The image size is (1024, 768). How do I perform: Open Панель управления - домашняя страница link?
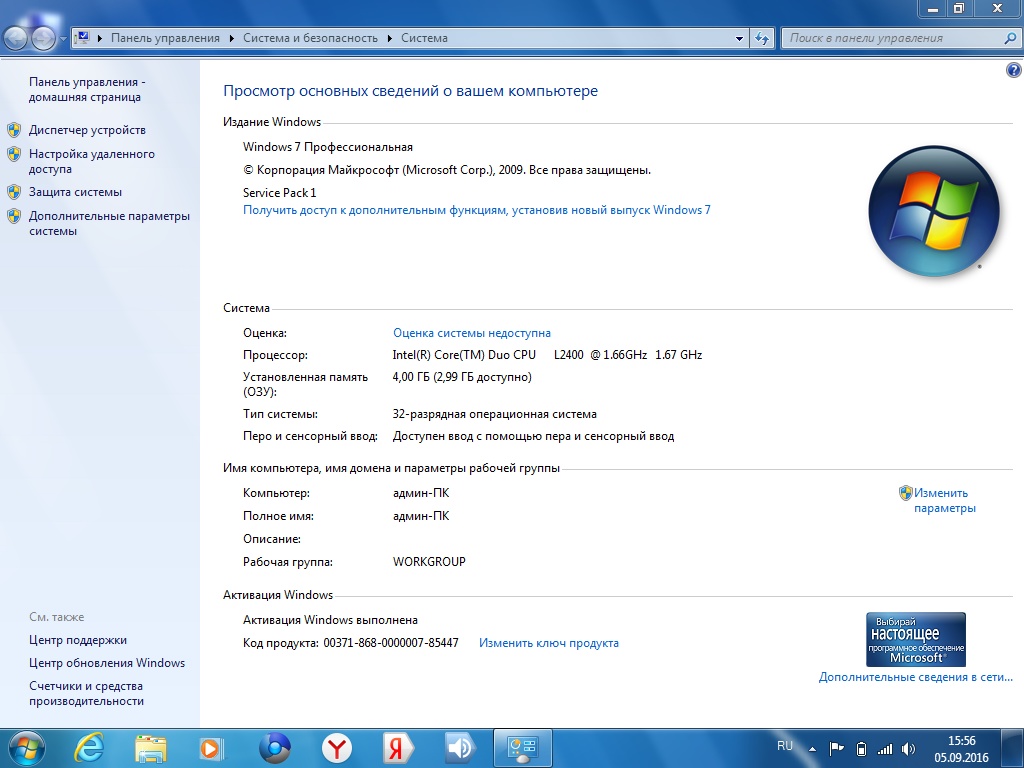point(86,89)
